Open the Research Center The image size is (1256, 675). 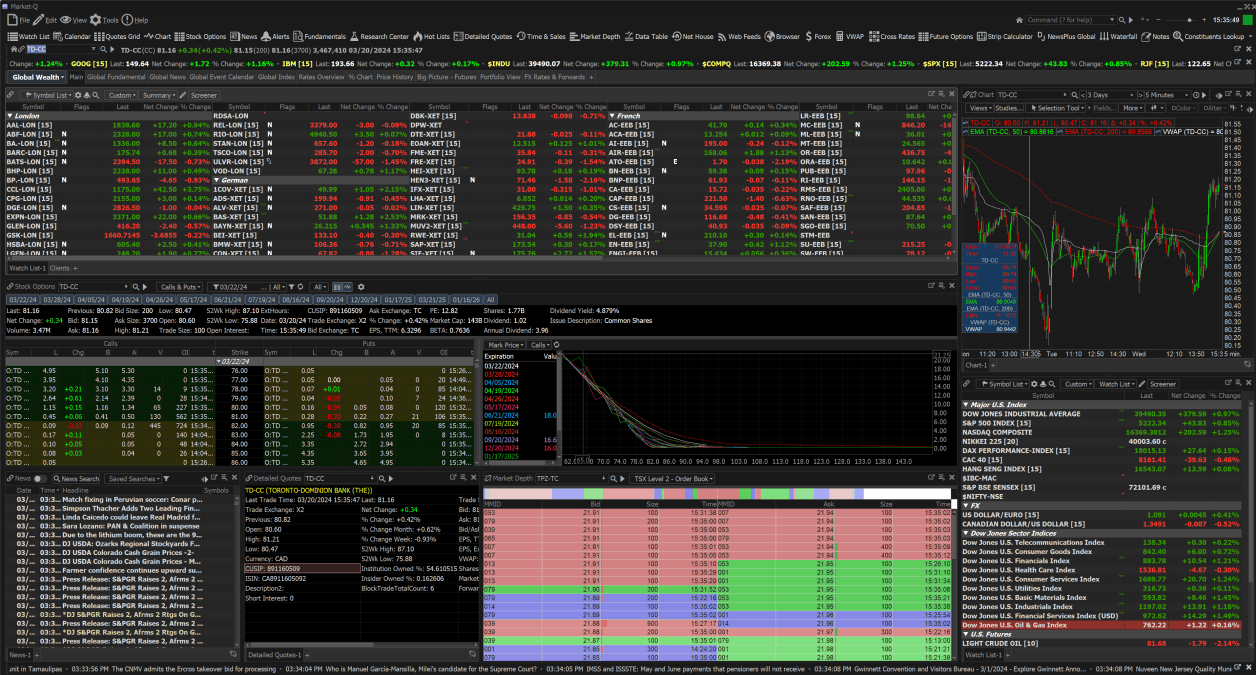point(379,36)
